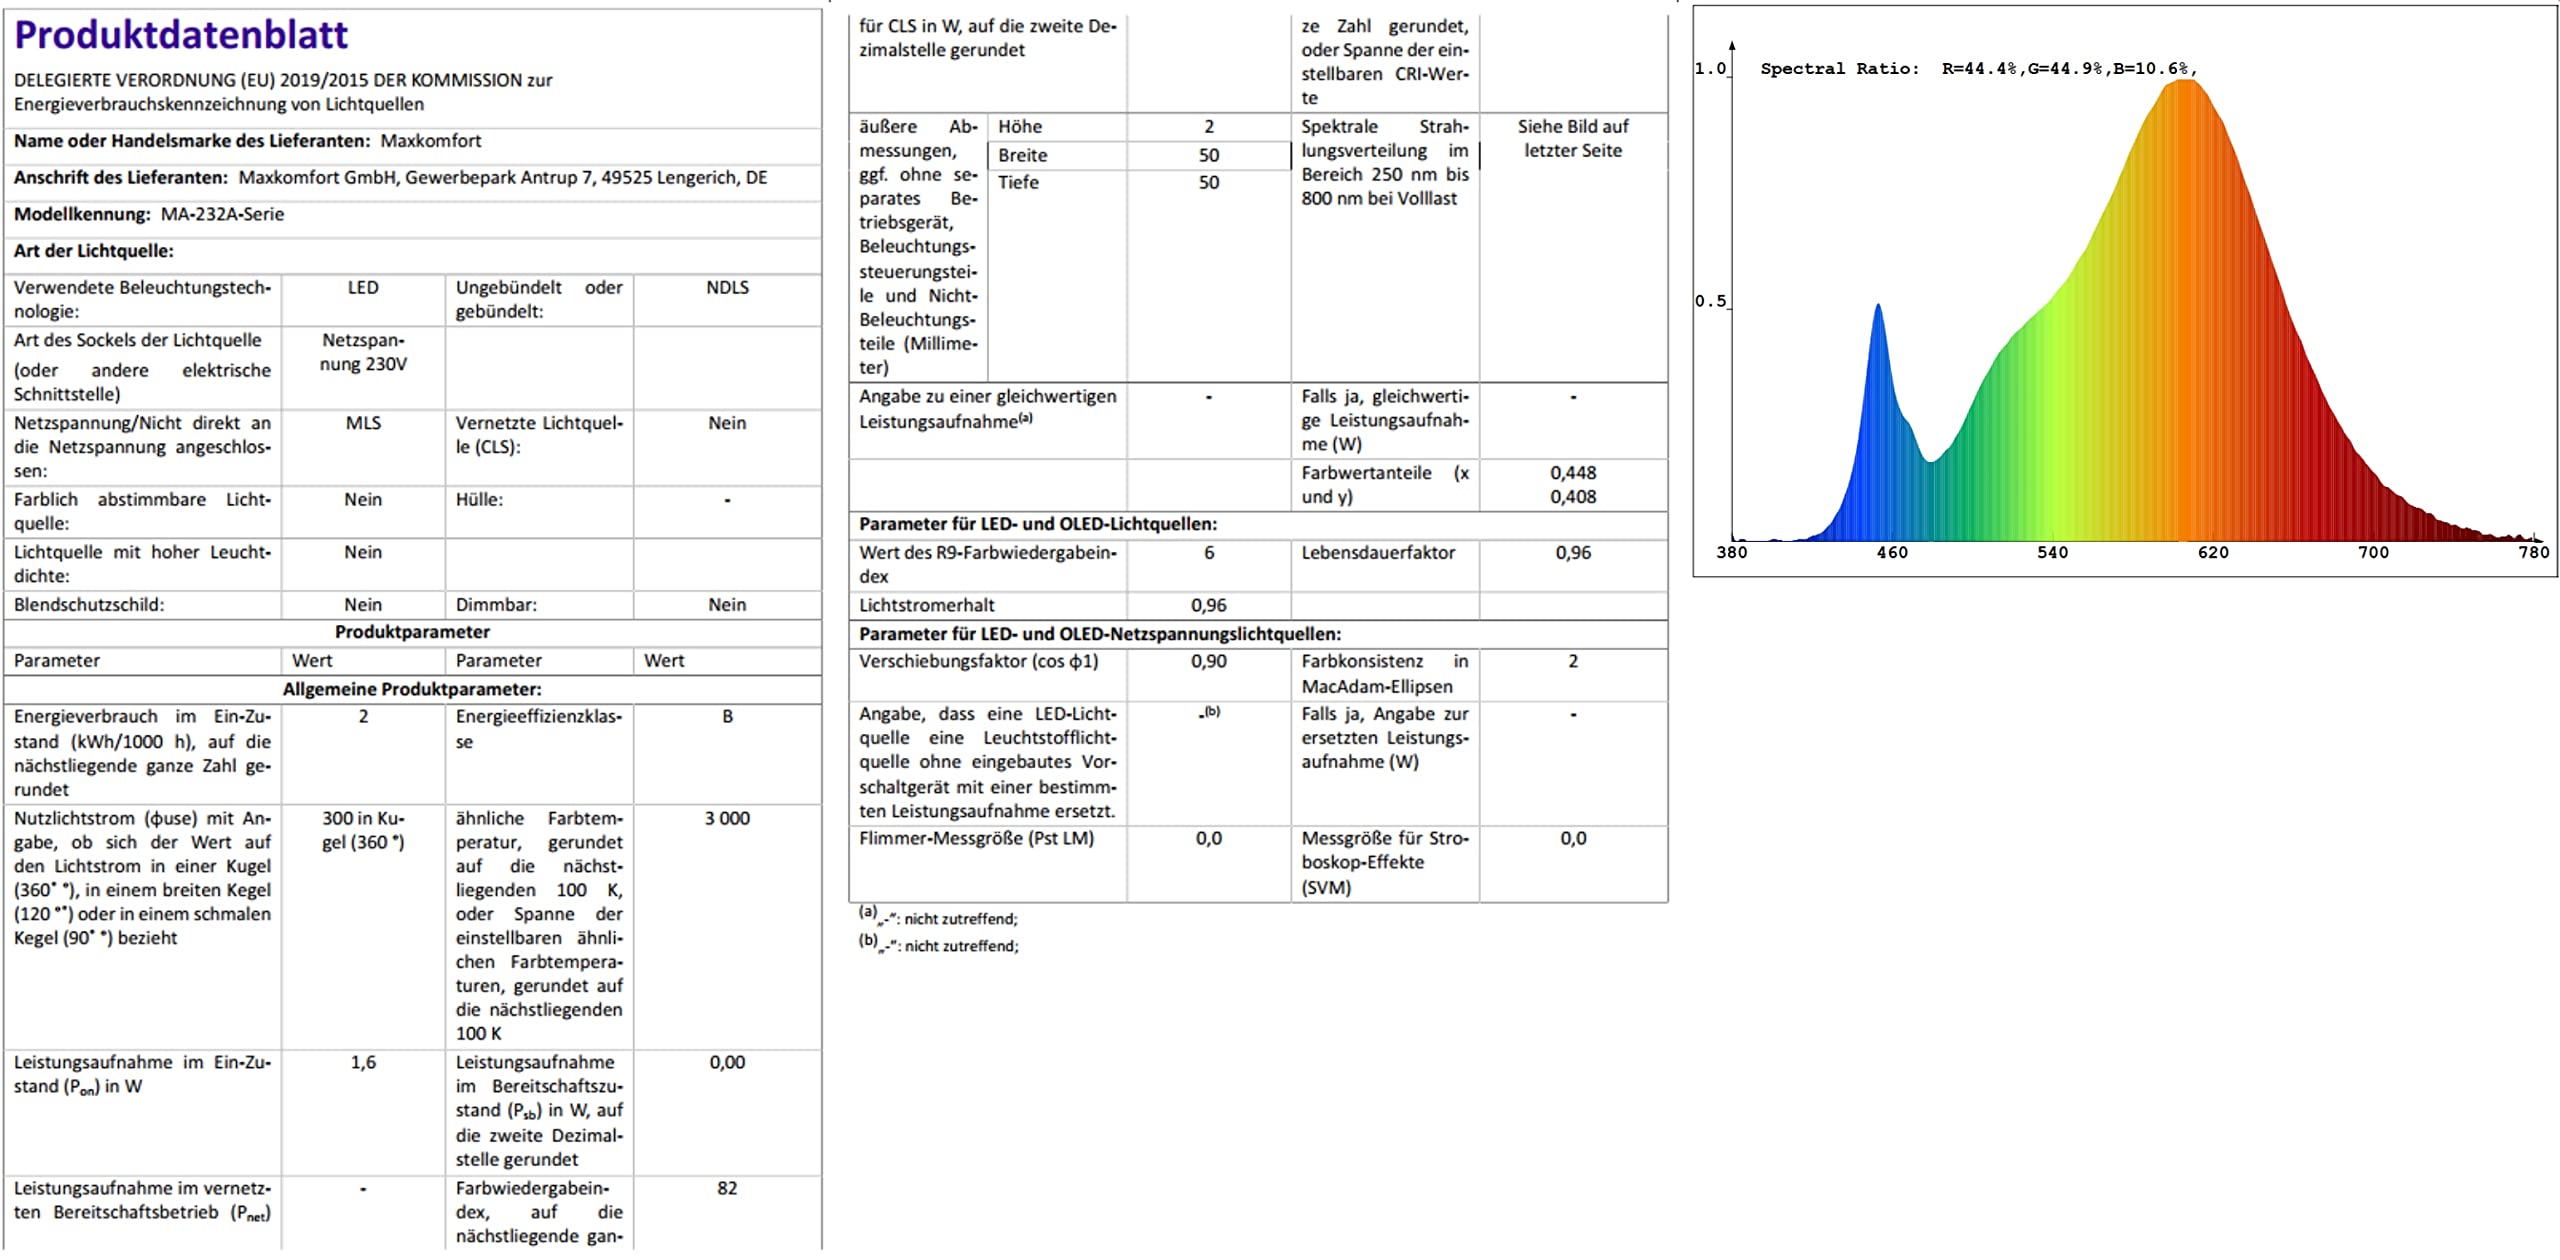Click "Nein" next to "Blendschutzschild:"
Image resolution: width=2560 pixels, height=1260 pixels.
point(363,605)
